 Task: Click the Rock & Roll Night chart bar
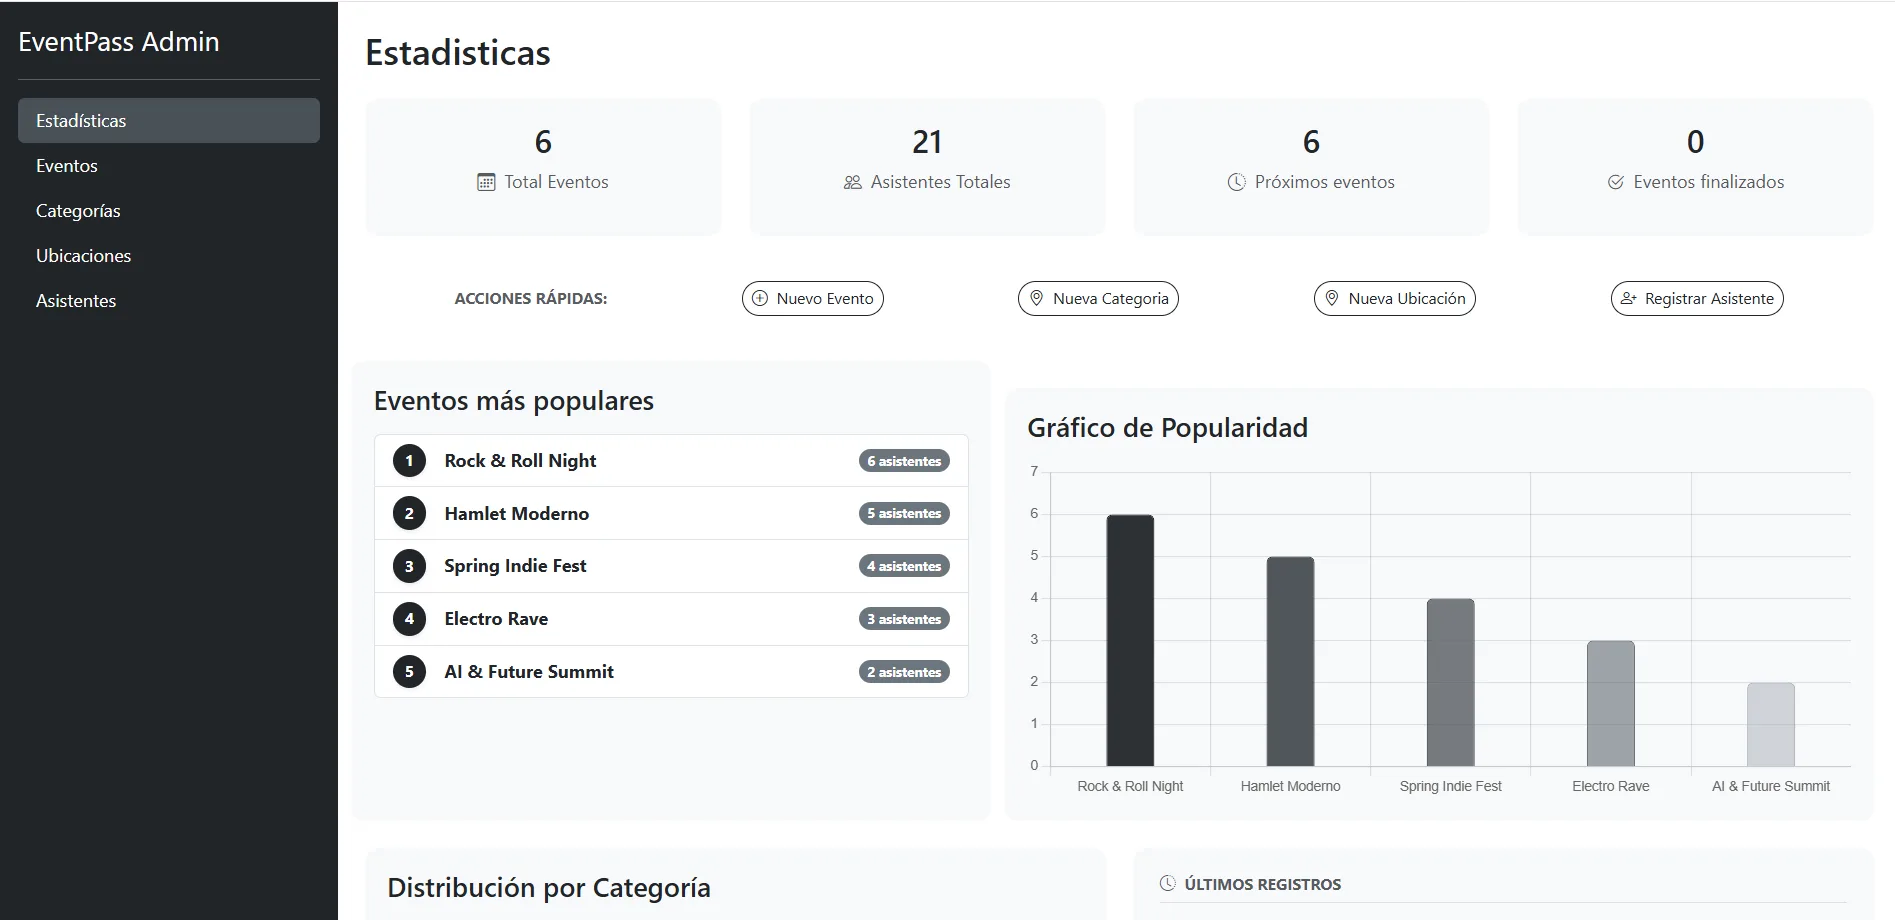point(1130,641)
